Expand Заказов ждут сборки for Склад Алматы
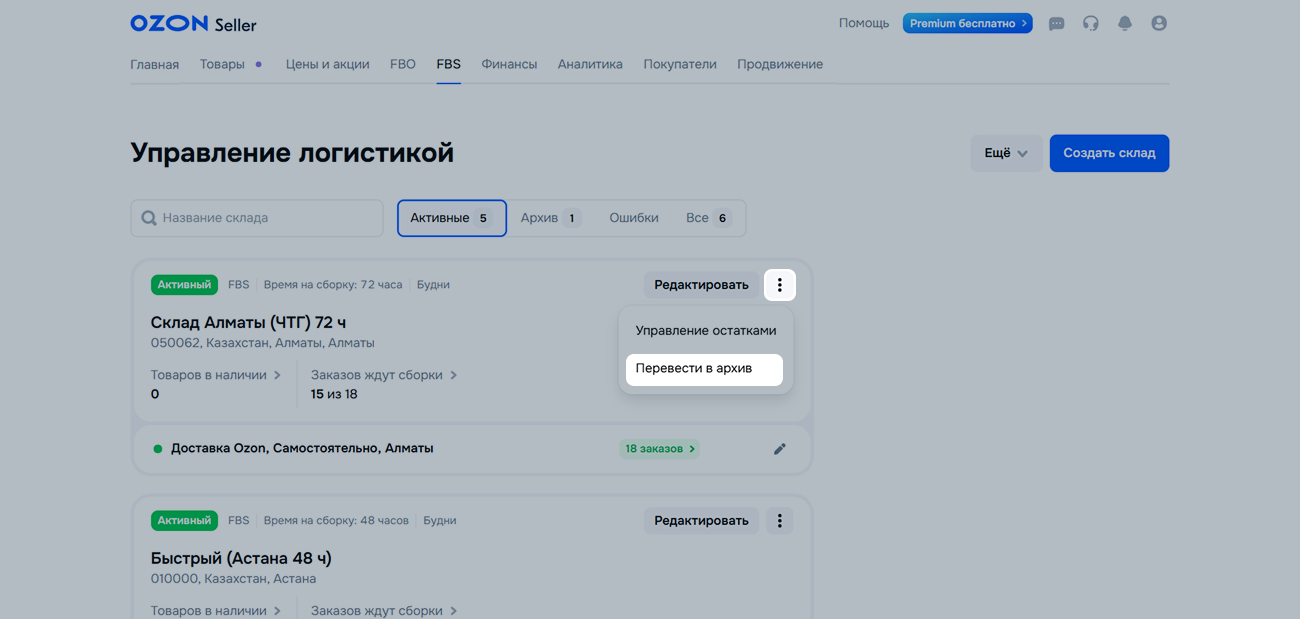This screenshot has height=619, width=1300. (x=383, y=375)
